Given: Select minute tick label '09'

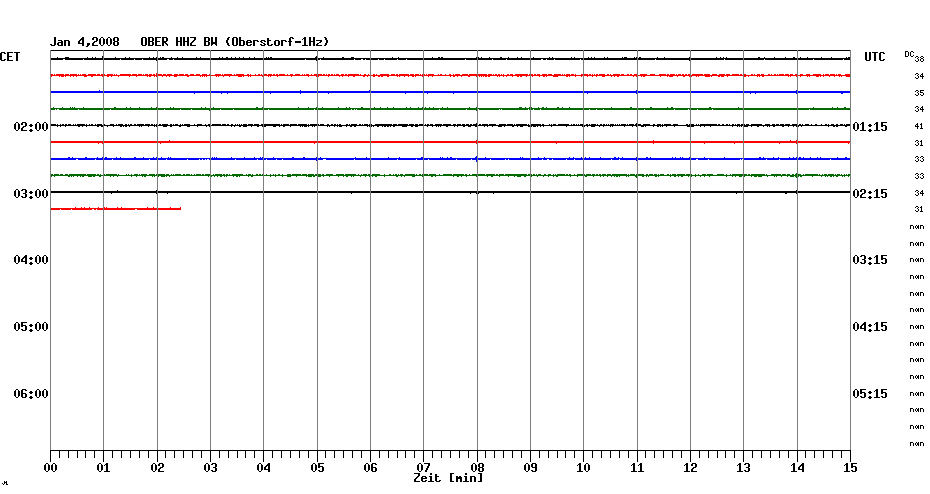Looking at the screenshot, I should click(x=530, y=467).
